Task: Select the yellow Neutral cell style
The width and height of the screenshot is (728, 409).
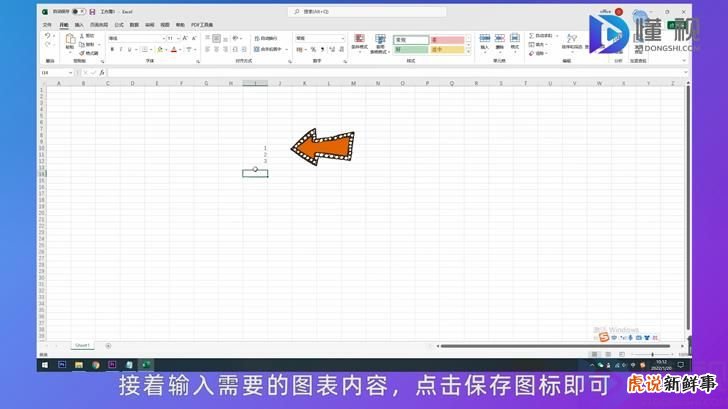Action: pos(447,49)
